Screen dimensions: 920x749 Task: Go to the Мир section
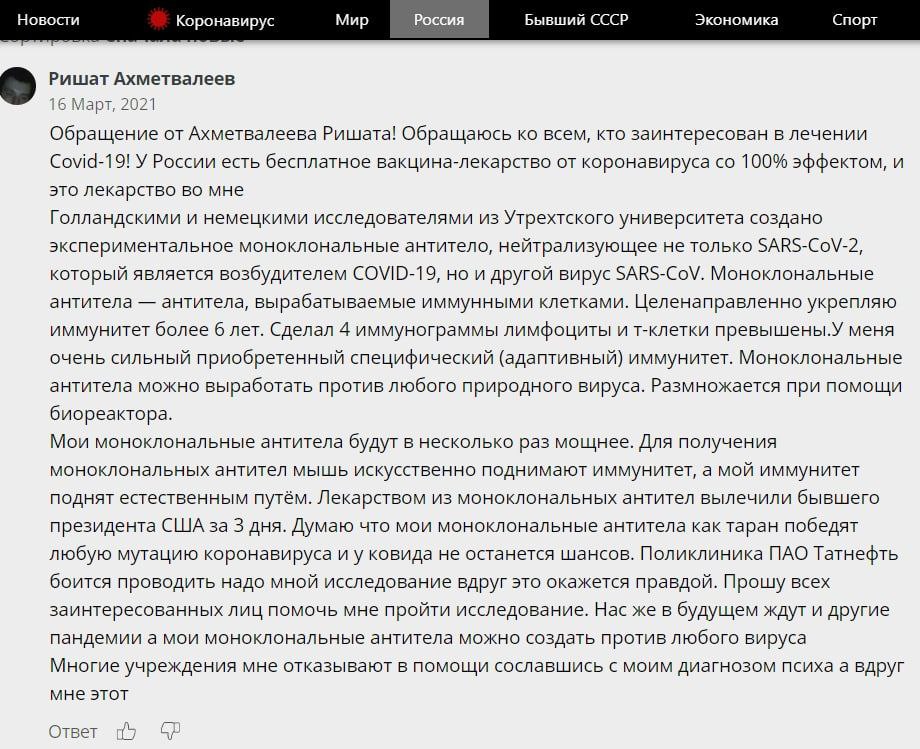click(x=351, y=20)
